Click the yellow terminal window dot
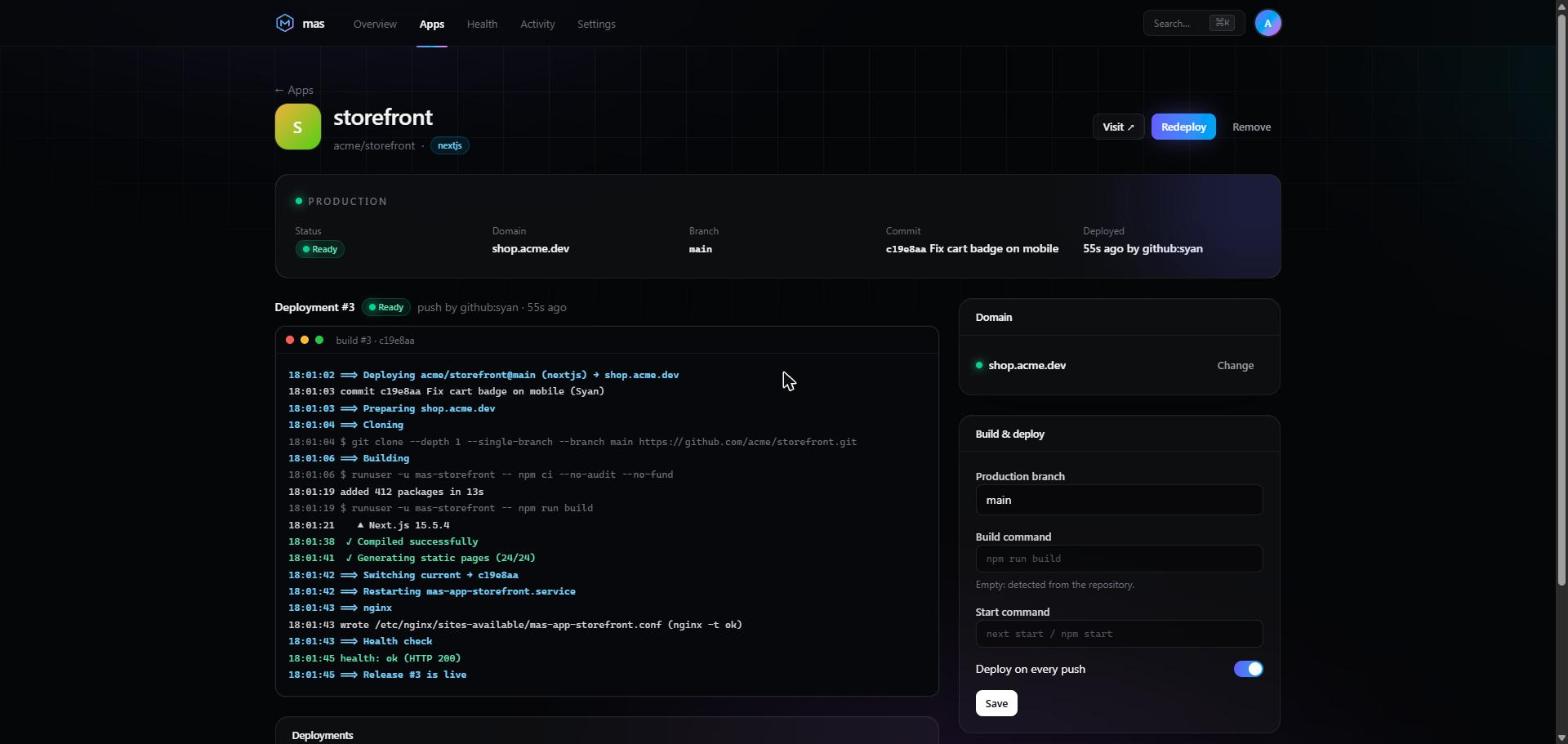The height and width of the screenshot is (744, 1568). [305, 340]
